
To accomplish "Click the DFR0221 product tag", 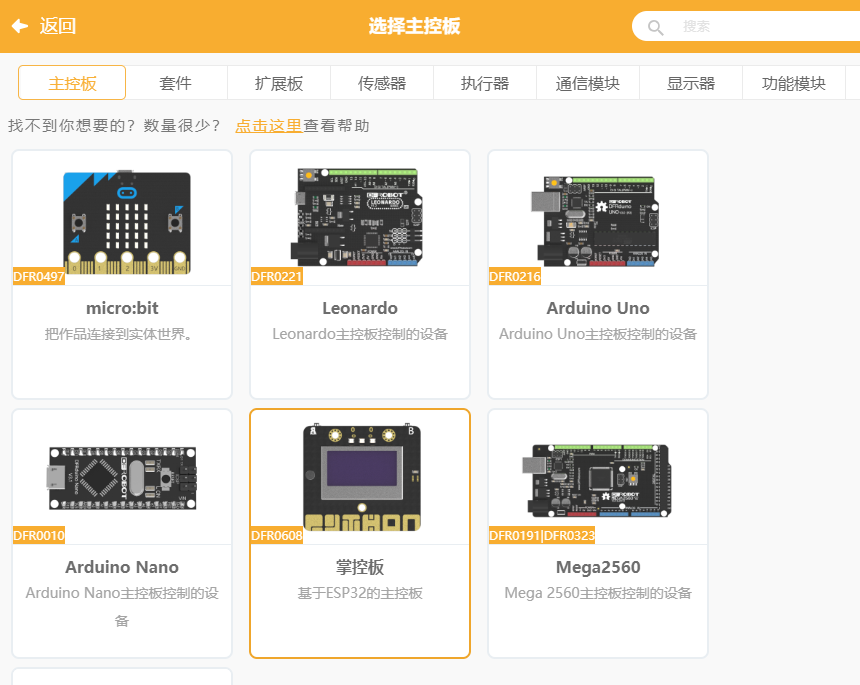I will (276, 276).
